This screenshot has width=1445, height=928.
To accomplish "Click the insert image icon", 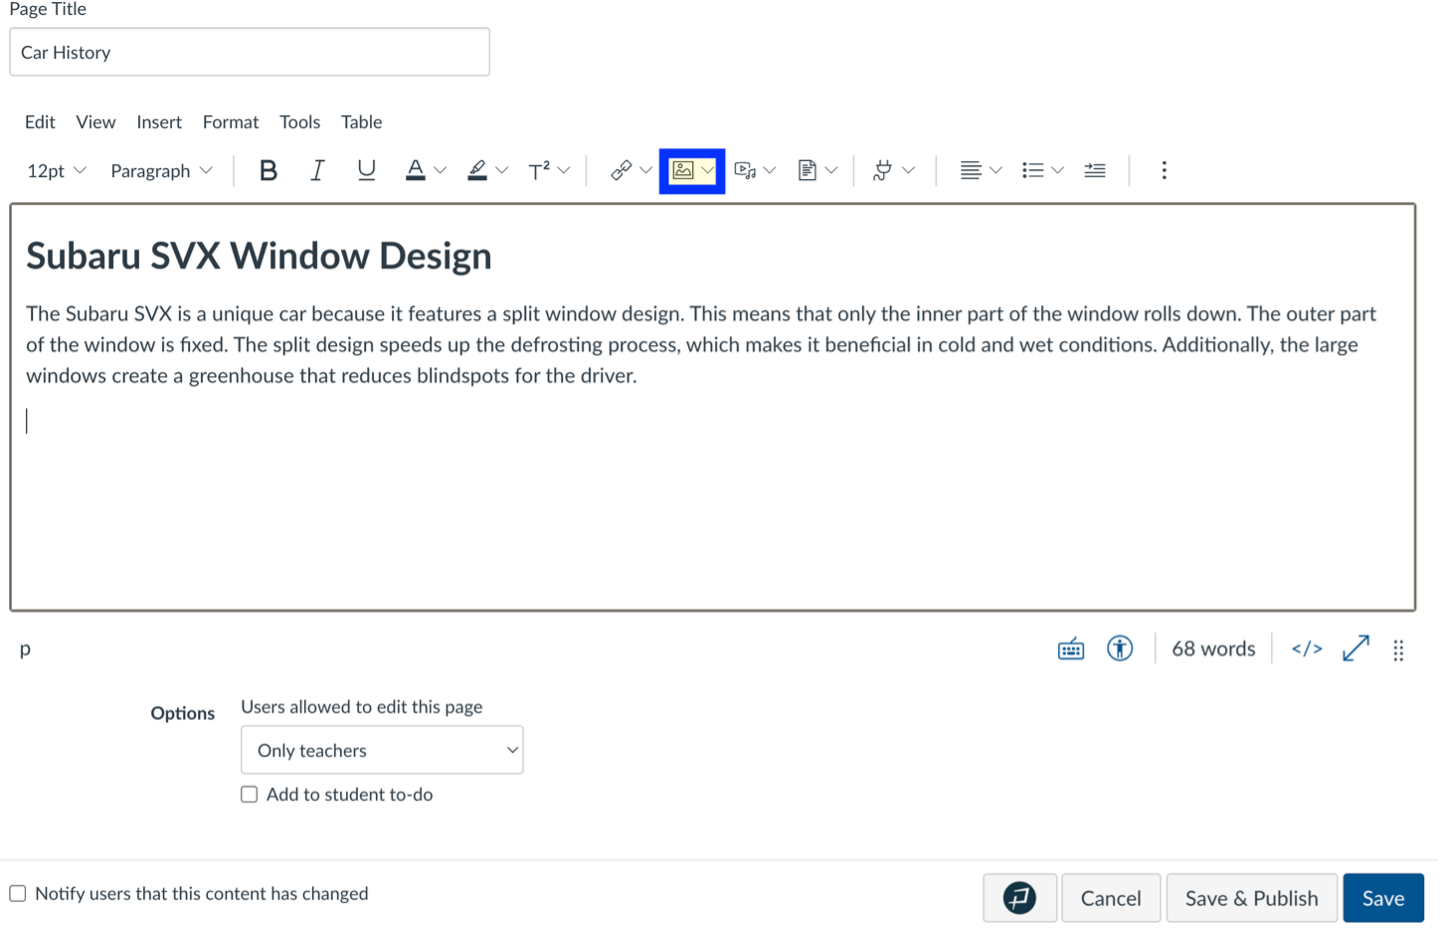I will pyautogui.click(x=683, y=171).
